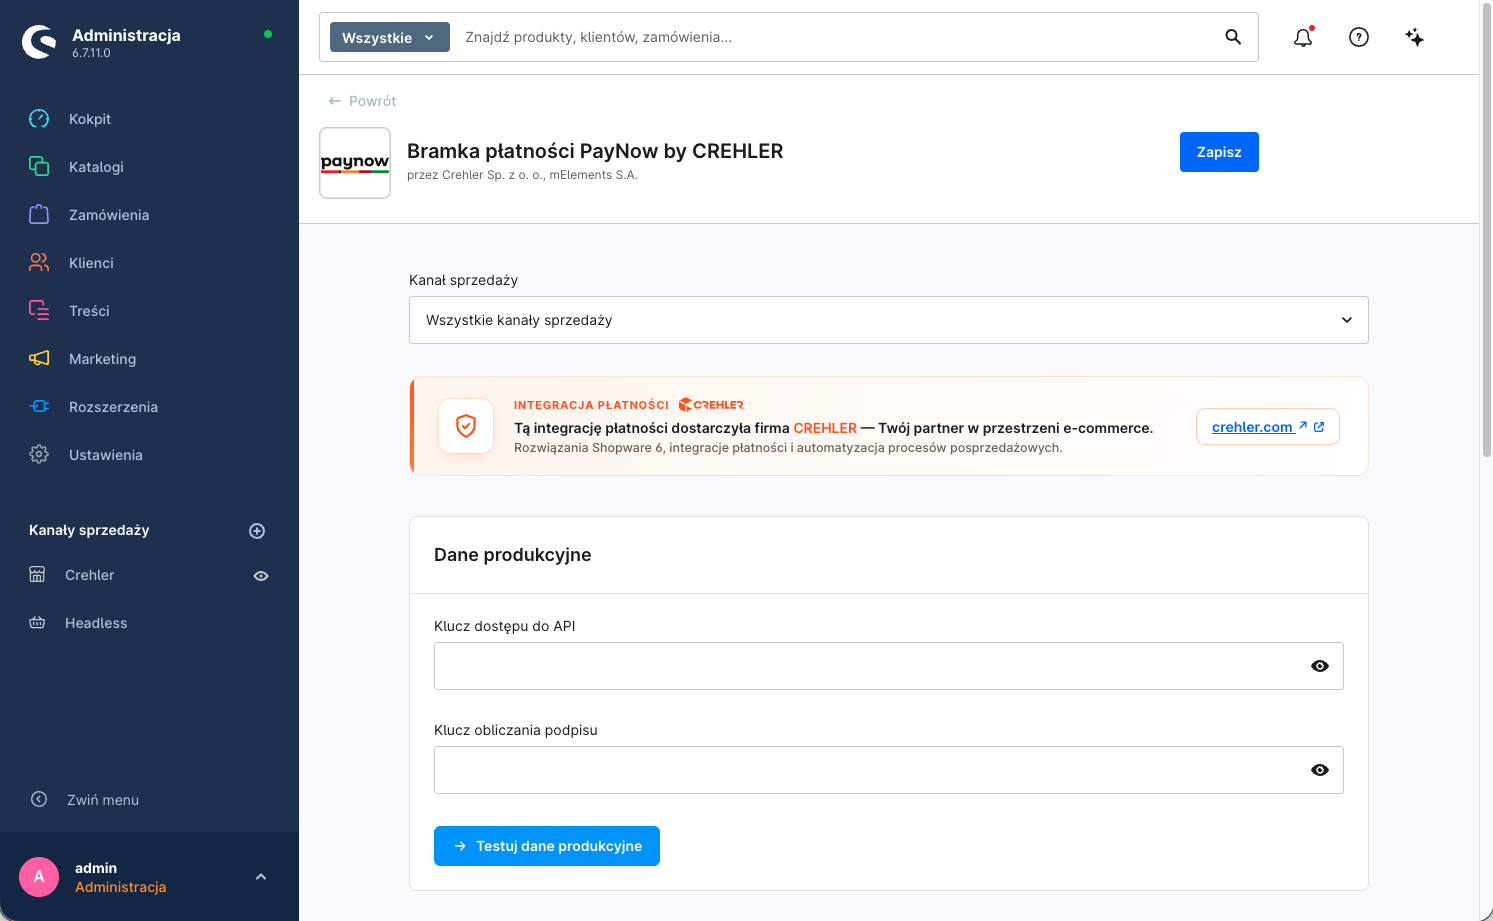Screen dimensions: 1493x921
Task: Click the global search input field
Action: click(835, 37)
